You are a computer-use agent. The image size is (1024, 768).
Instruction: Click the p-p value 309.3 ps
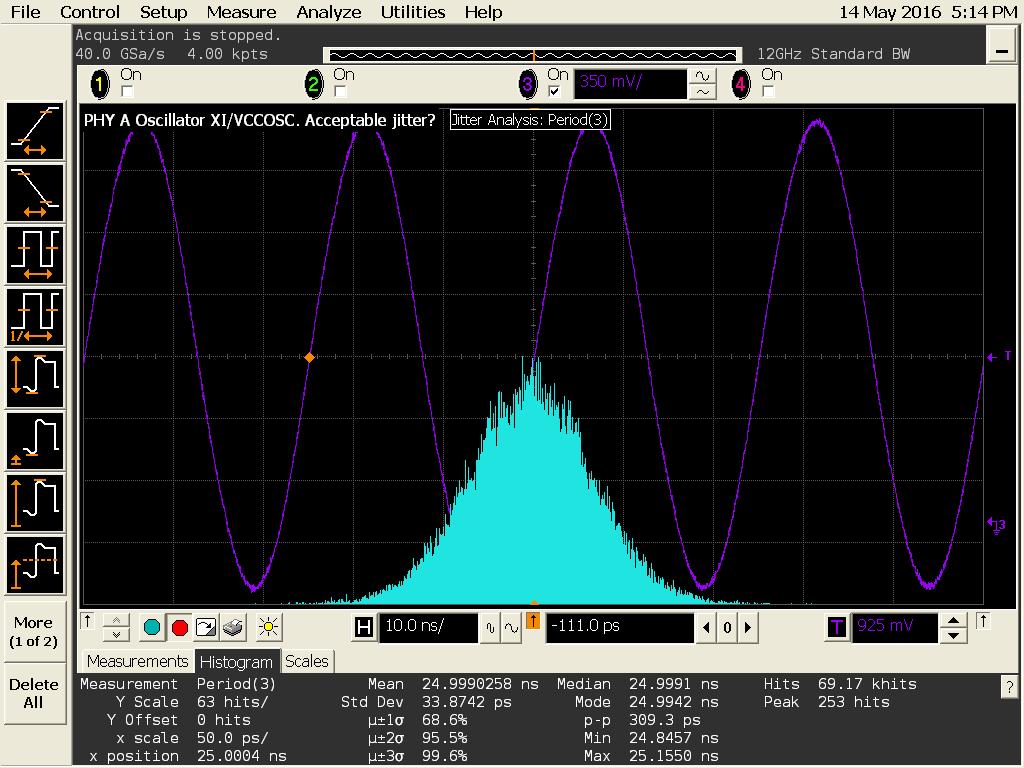point(665,720)
